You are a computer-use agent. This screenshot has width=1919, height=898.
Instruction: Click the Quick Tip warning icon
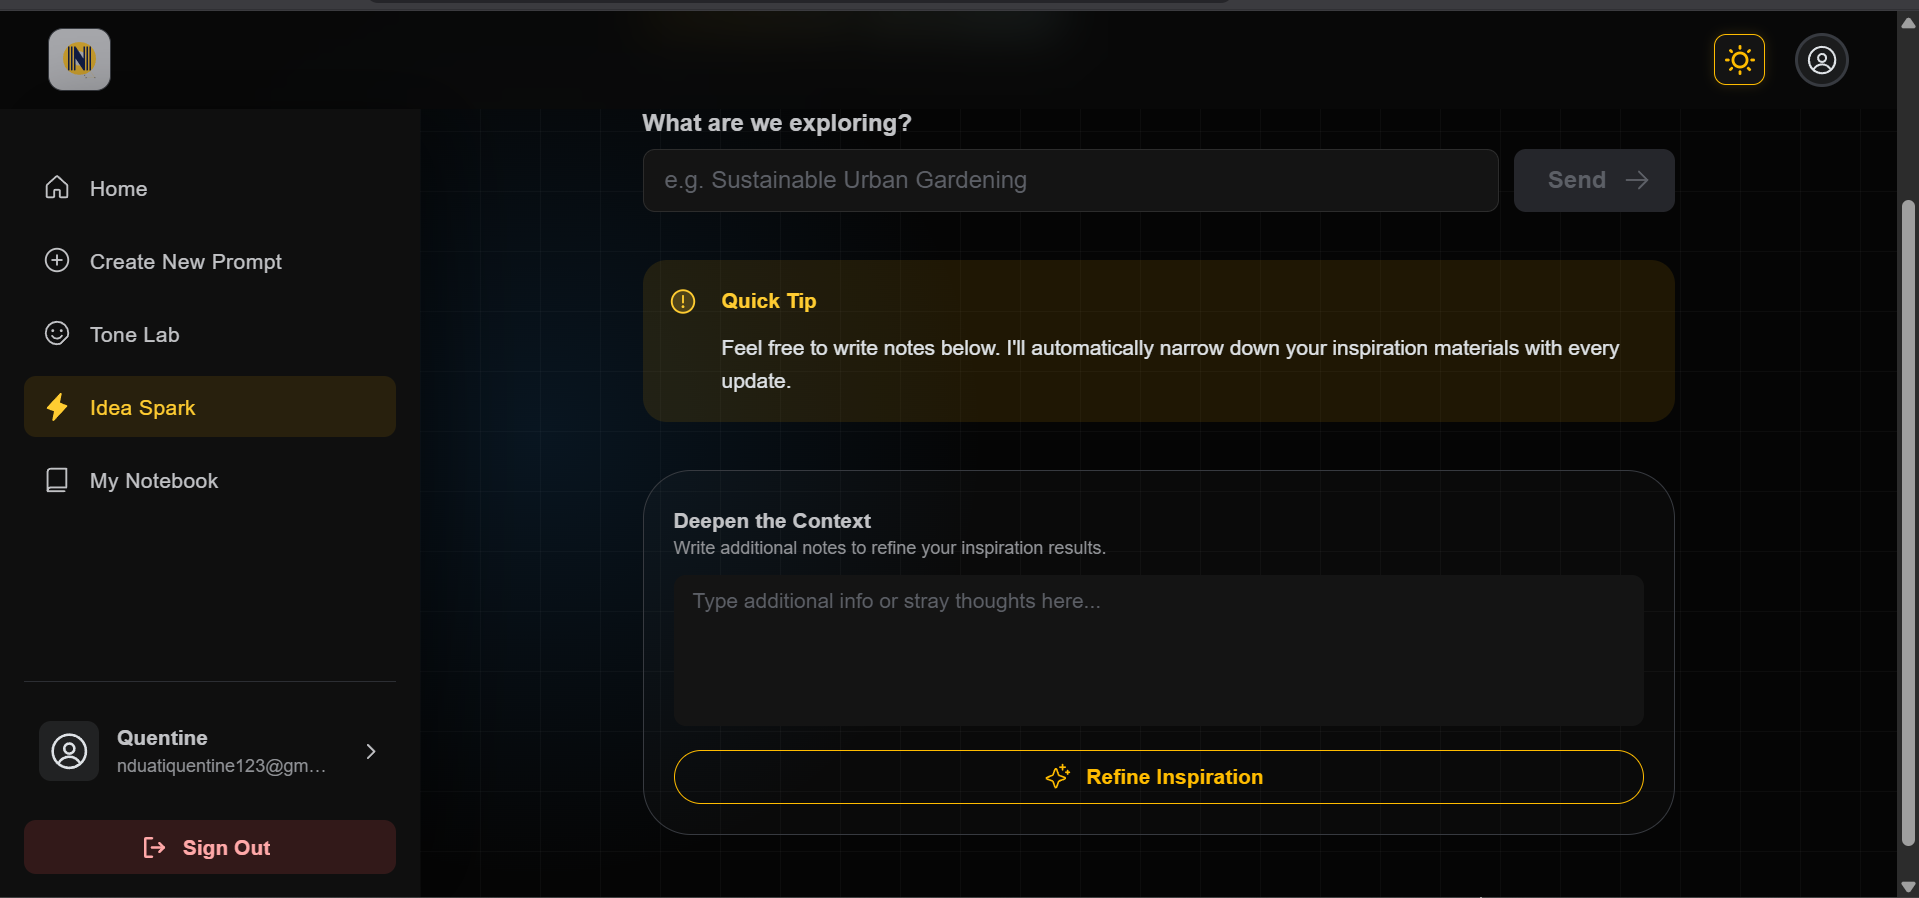tap(683, 301)
